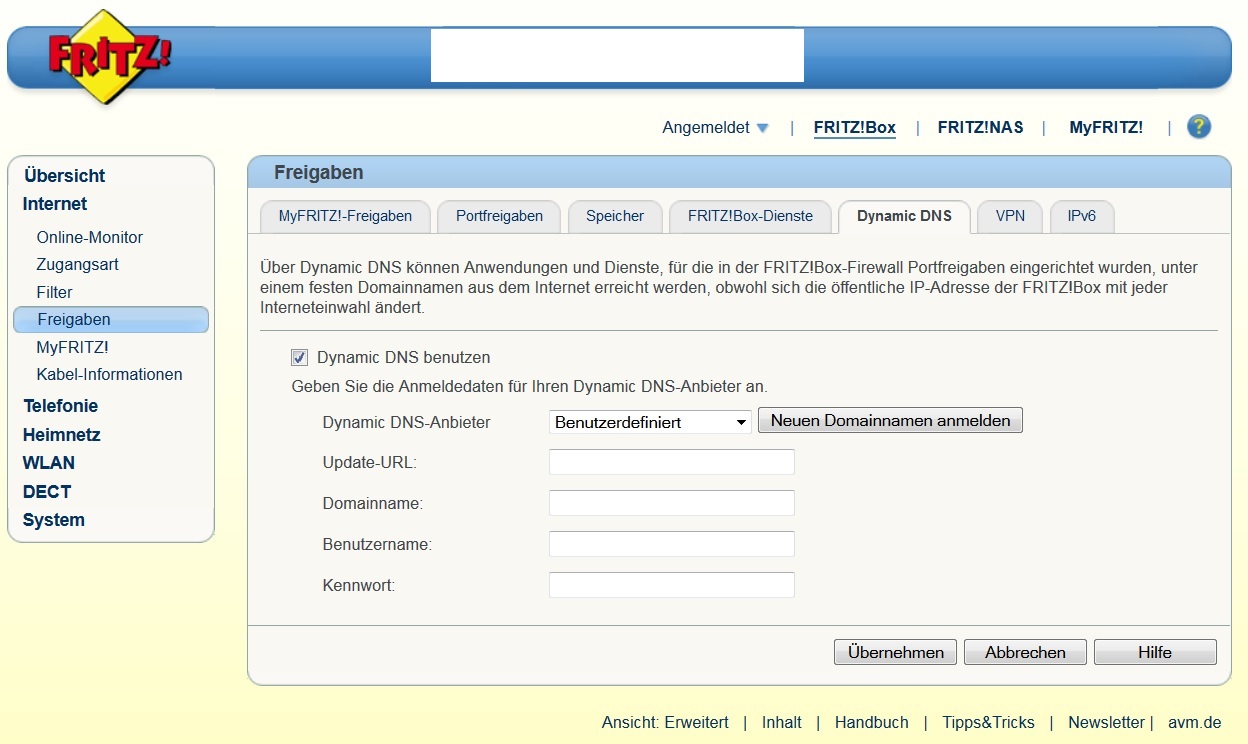This screenshot has width=1248, height=744.
Task: Expand DECT sidebar section
Action: pyautogui.click(x=47, y=492)
